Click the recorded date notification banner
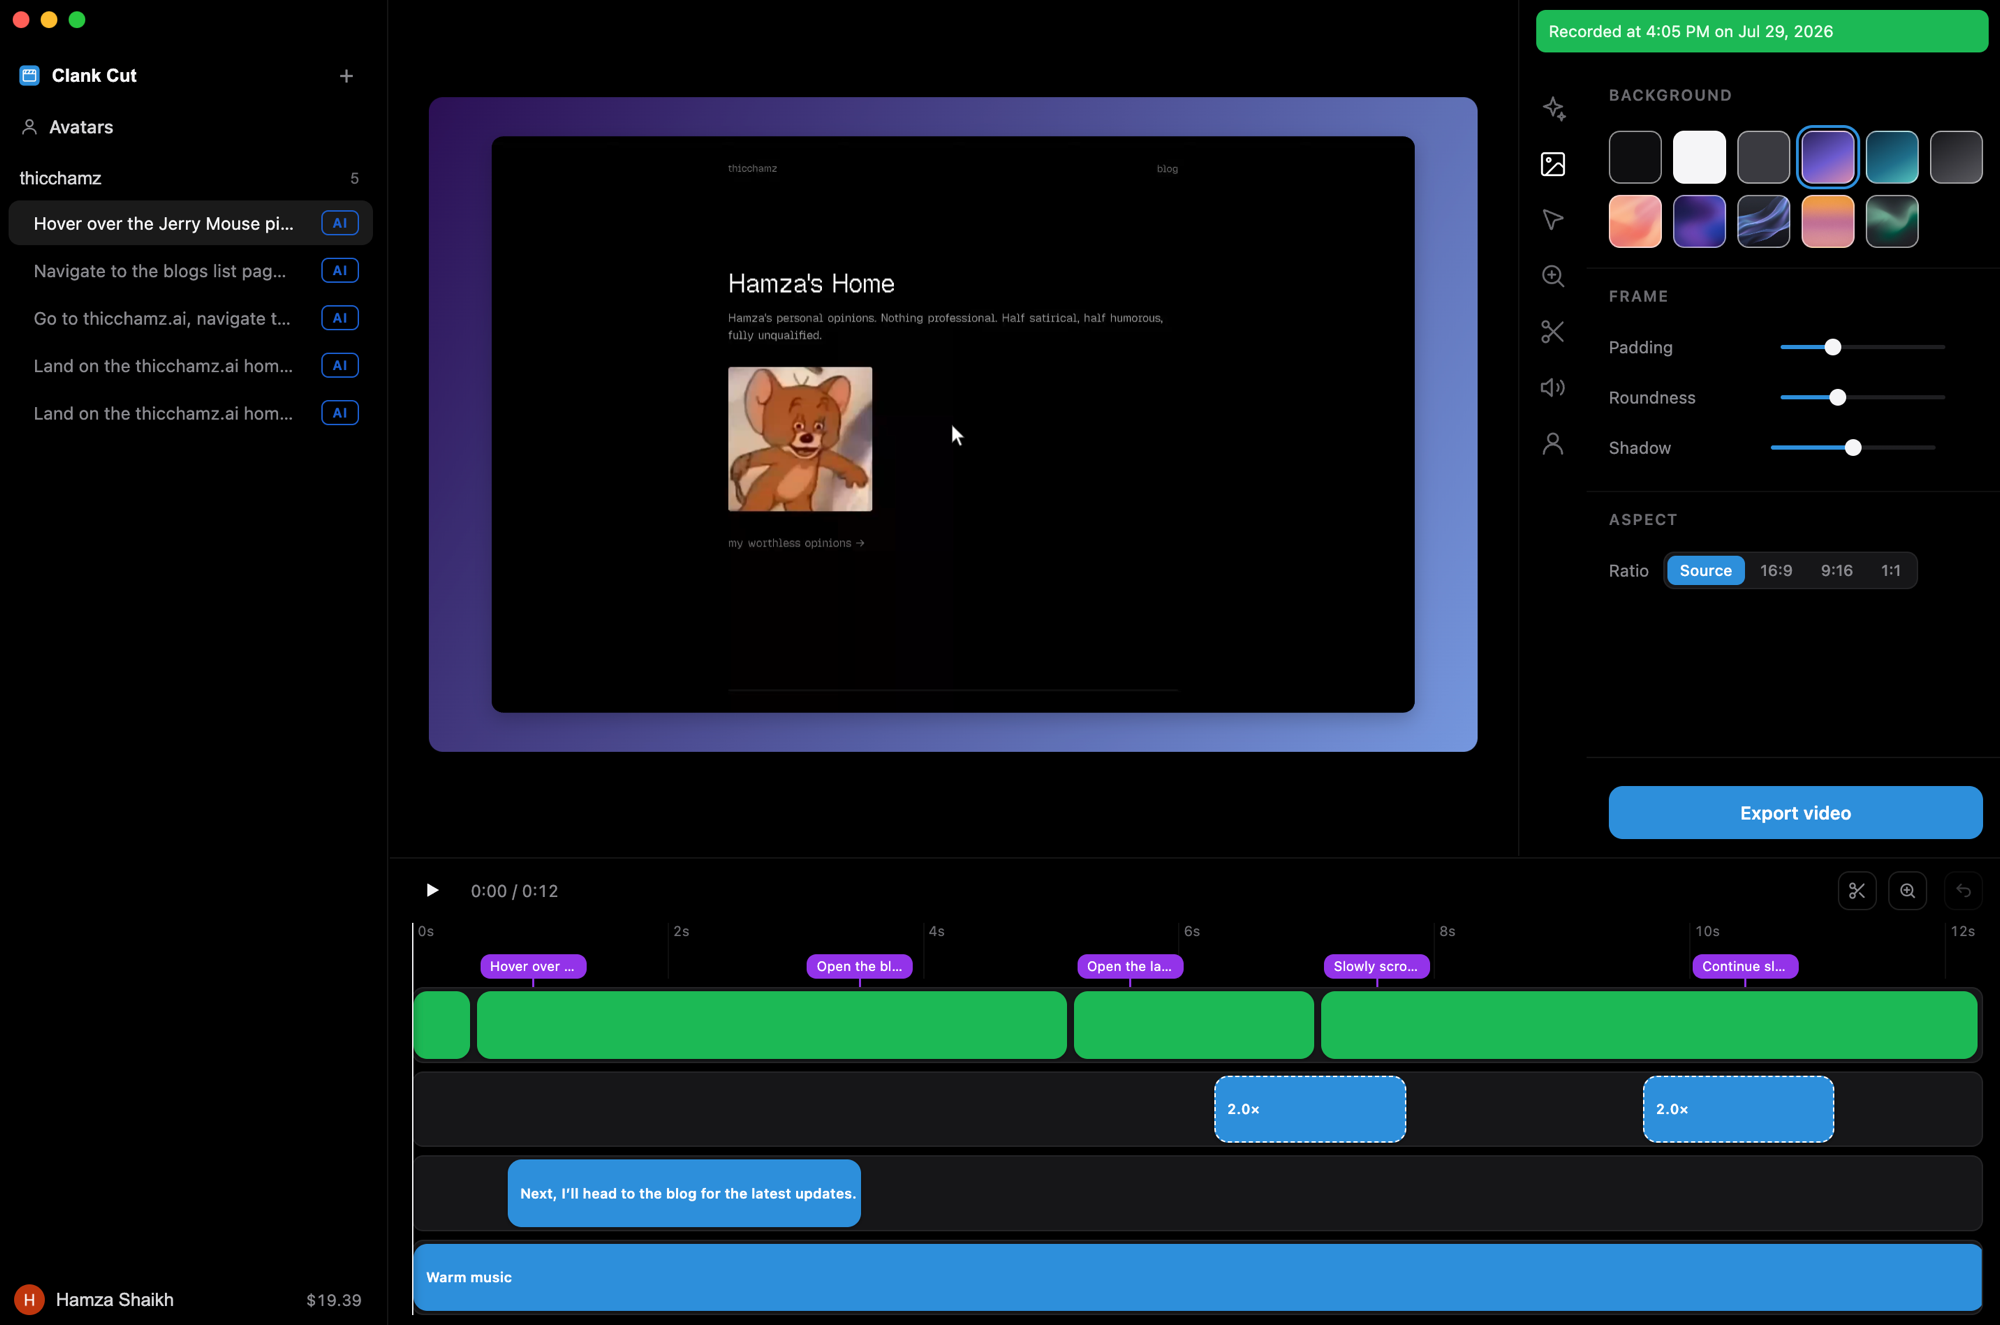Viewport: 2000px width, 1325px height. click(x=1762, y=31)
